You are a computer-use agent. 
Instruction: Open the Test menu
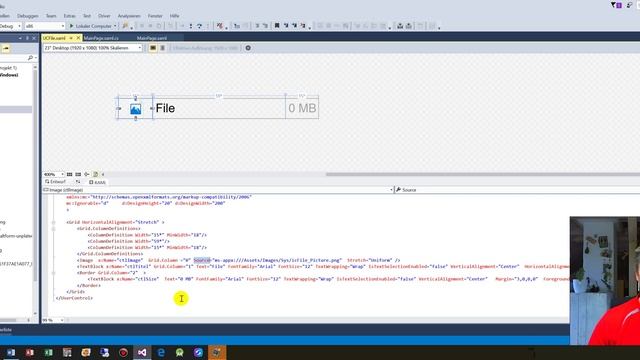(87, 16)
